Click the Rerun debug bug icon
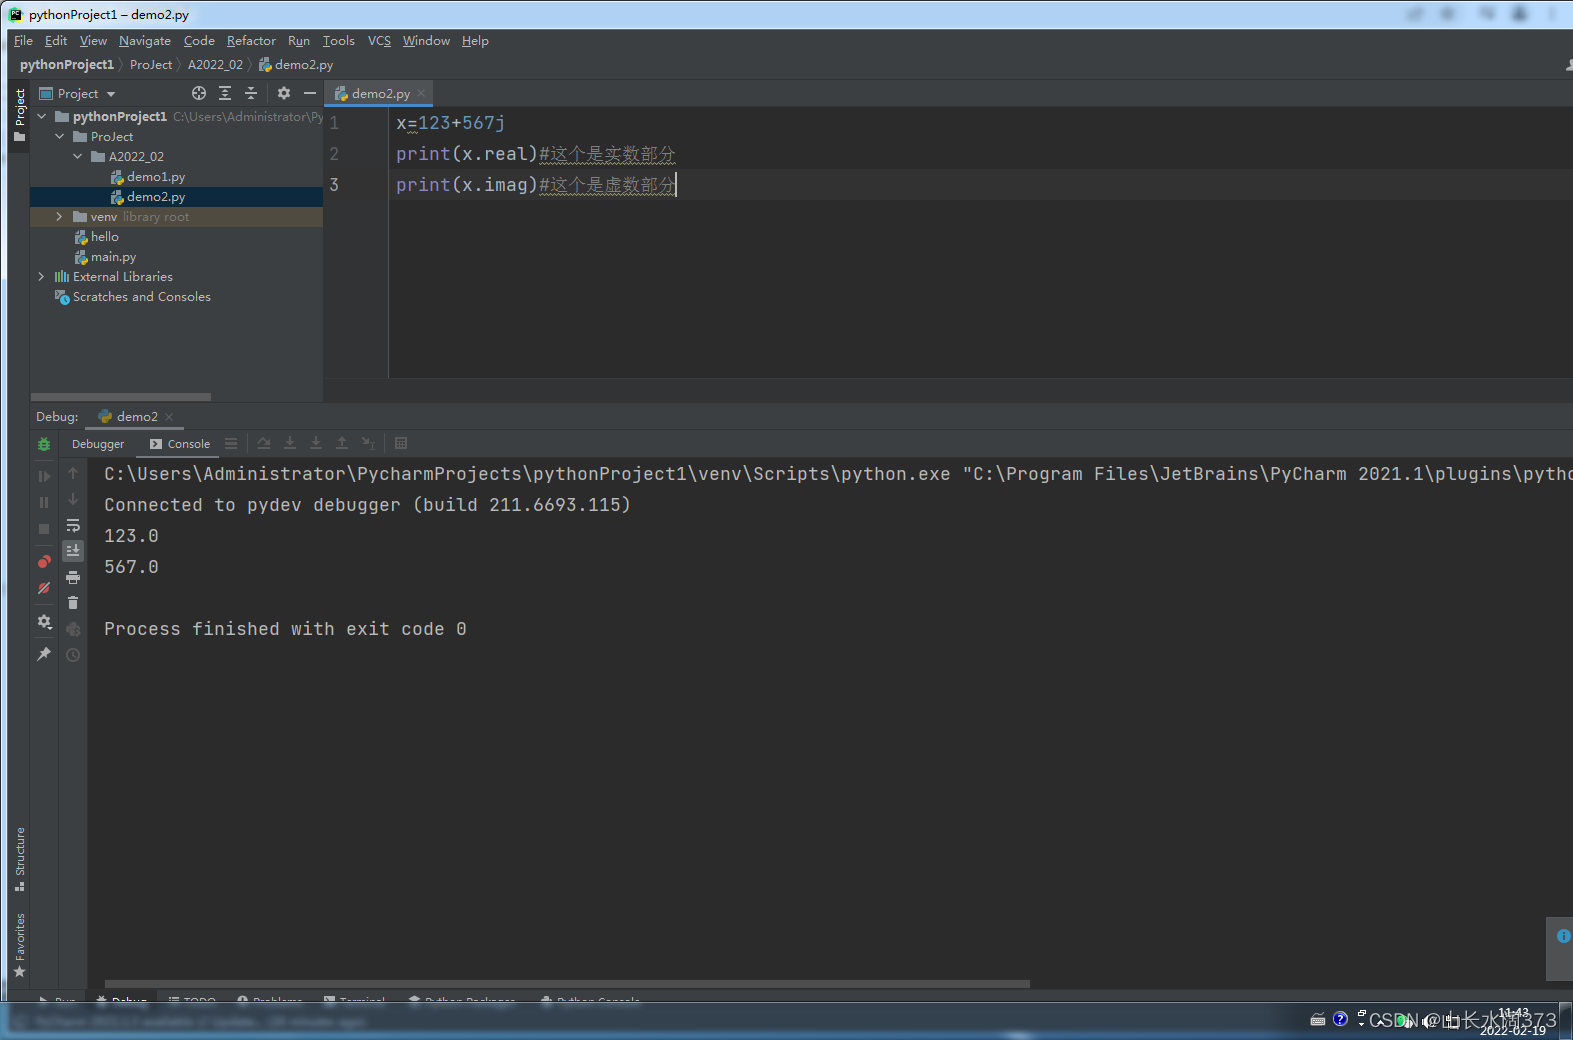Screen dimensions: 1573x1040 44,444
